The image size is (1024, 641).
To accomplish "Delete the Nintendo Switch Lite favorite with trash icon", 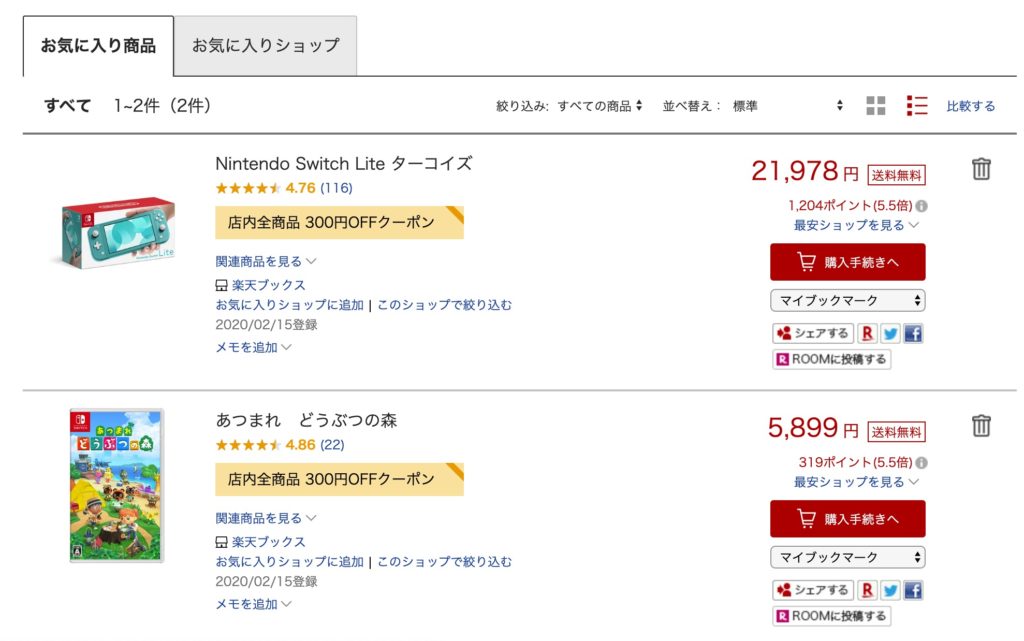I will [981, 169].
